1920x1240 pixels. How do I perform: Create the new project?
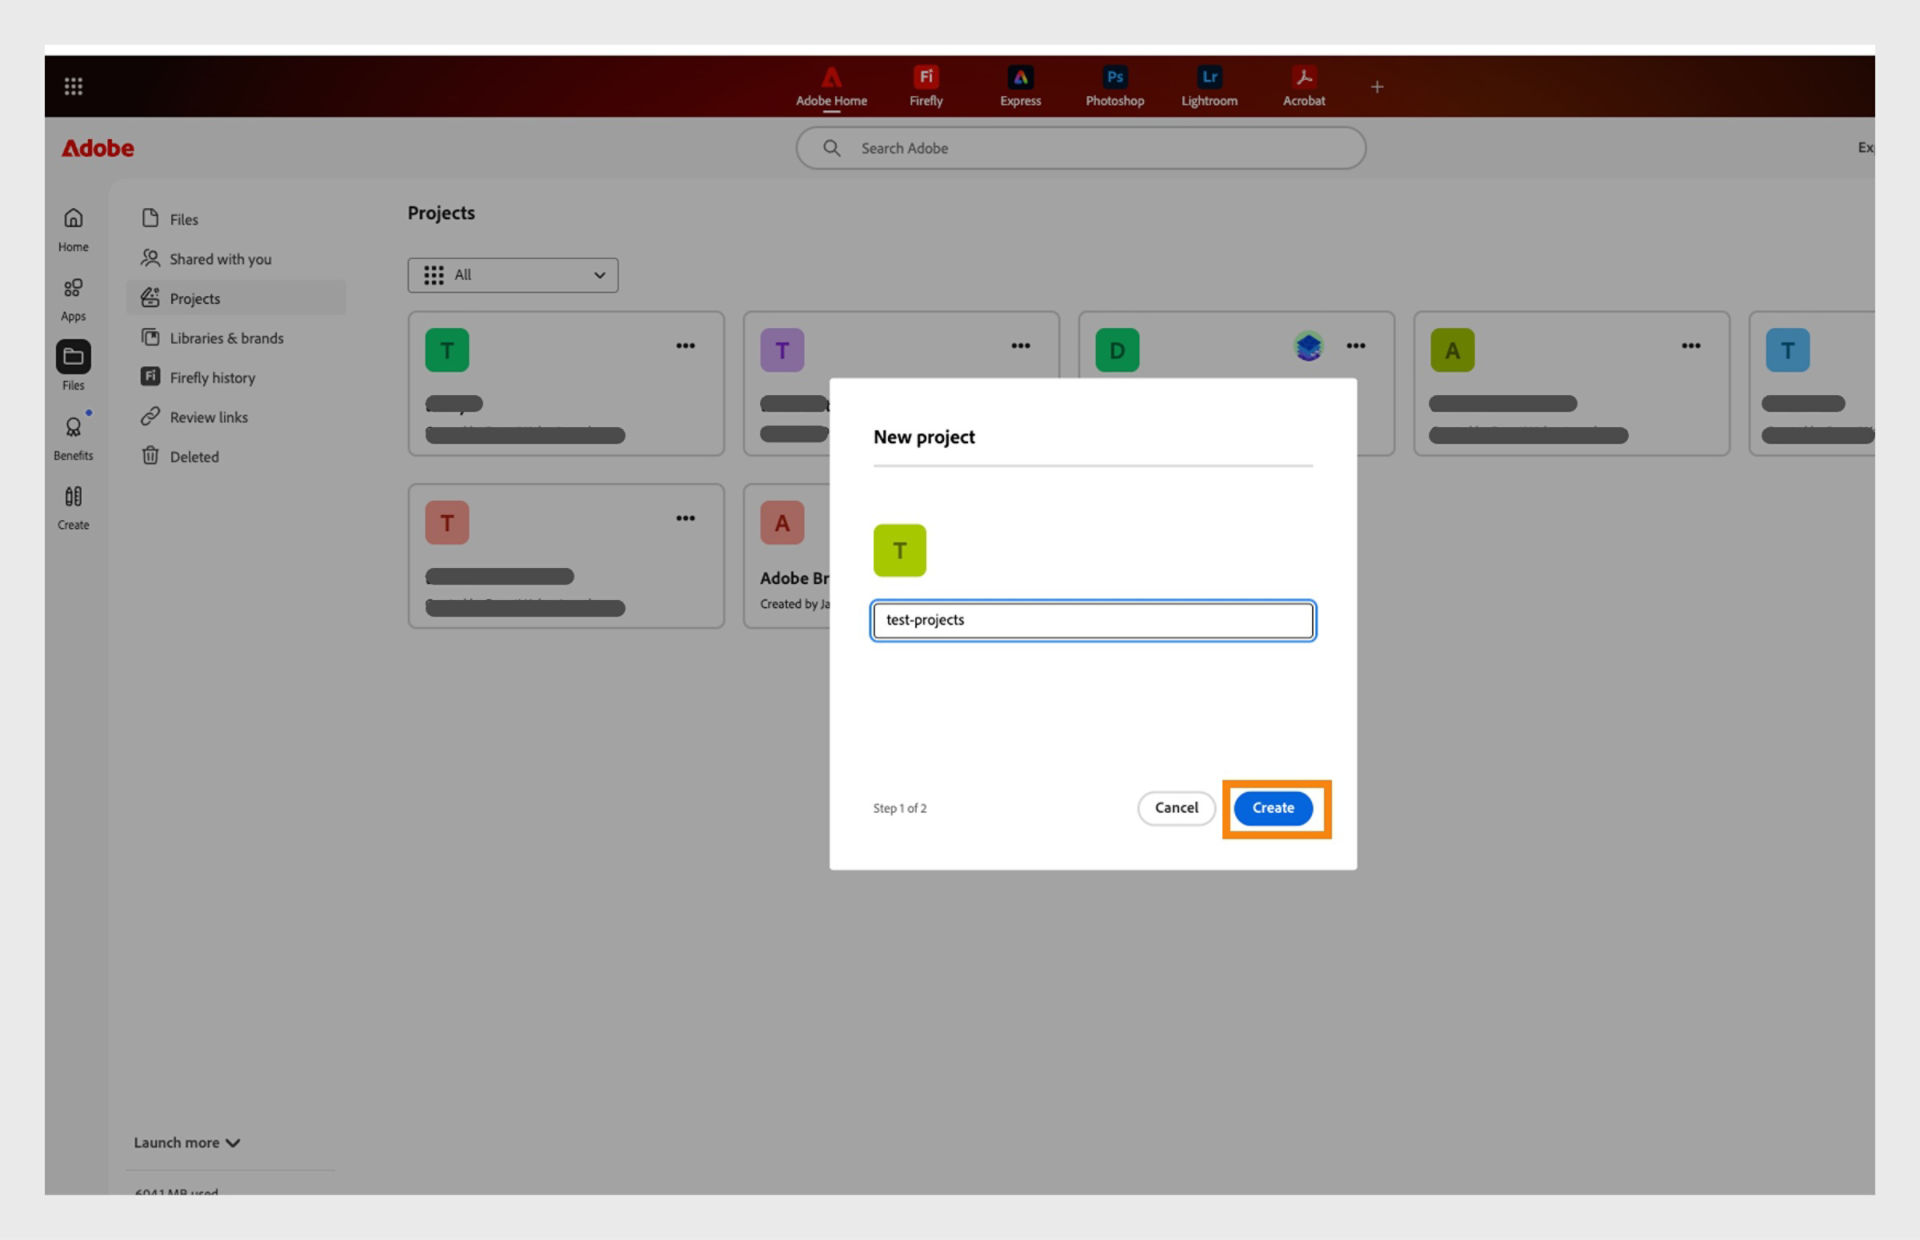tap(1273, 808)
